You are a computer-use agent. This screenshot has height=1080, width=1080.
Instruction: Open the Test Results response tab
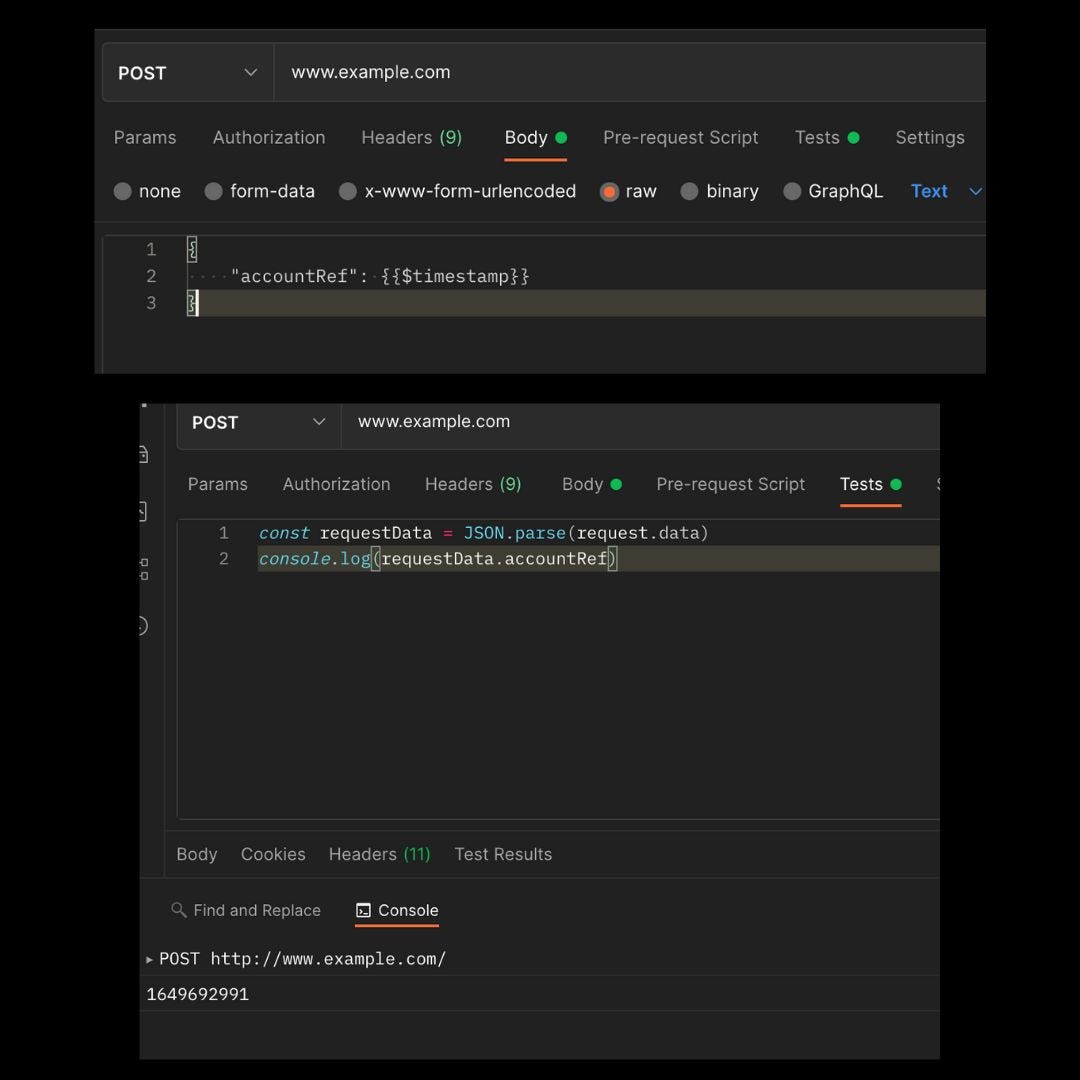(x=502, y=854)
